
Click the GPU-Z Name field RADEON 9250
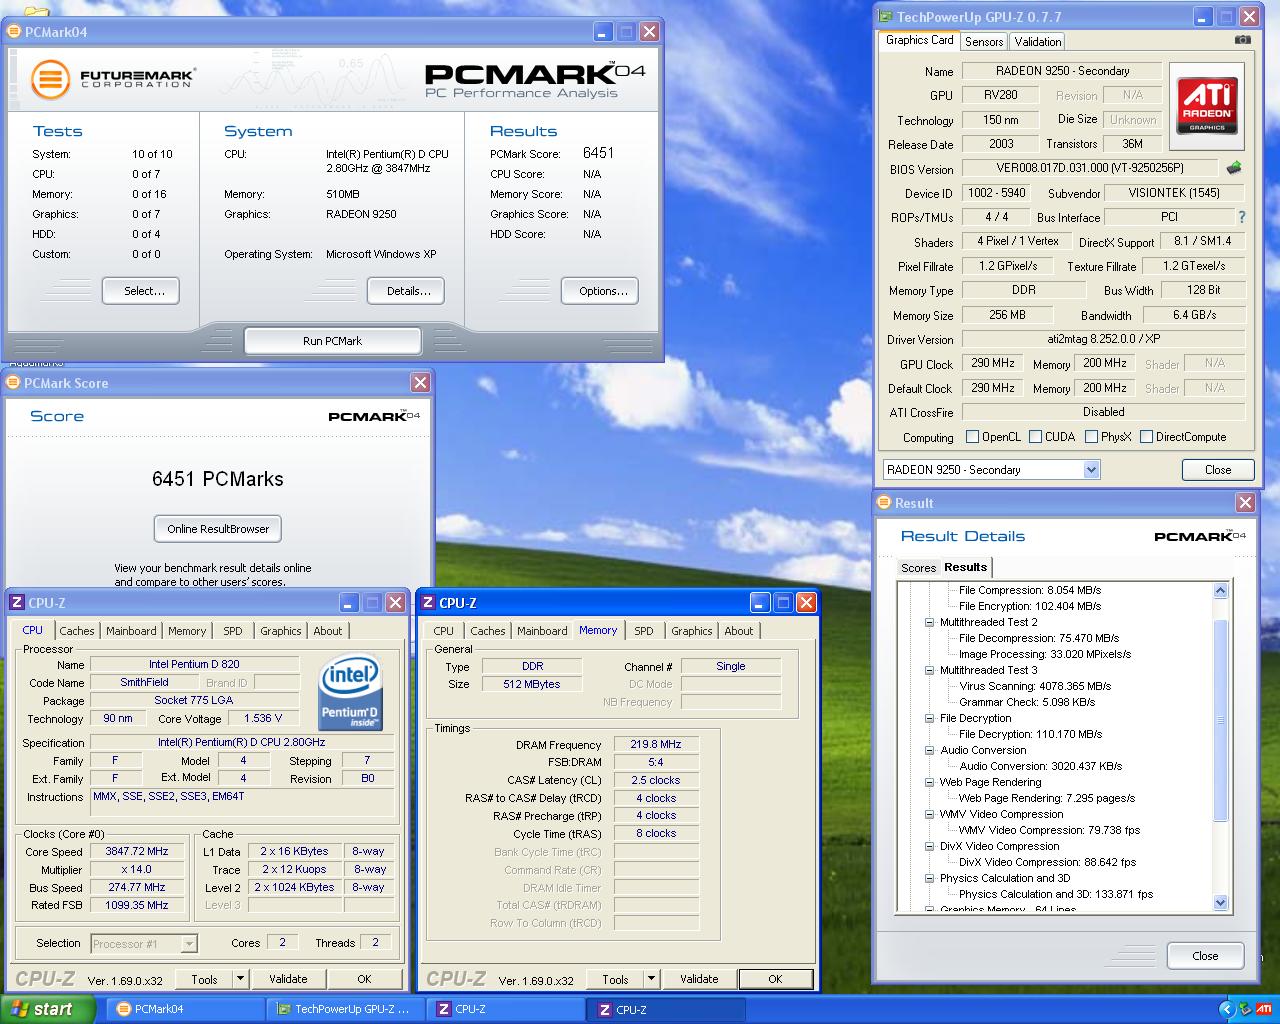pos(1062,71)
